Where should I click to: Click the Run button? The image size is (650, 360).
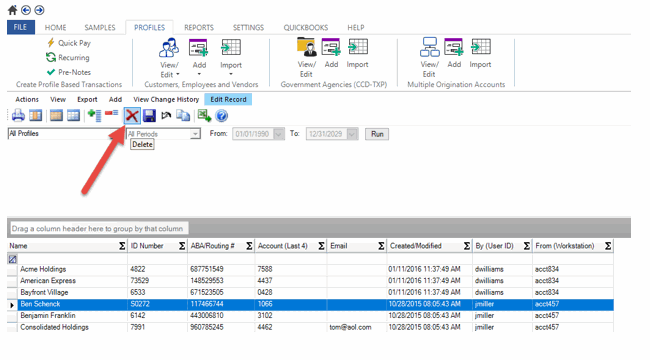[377, 134]
